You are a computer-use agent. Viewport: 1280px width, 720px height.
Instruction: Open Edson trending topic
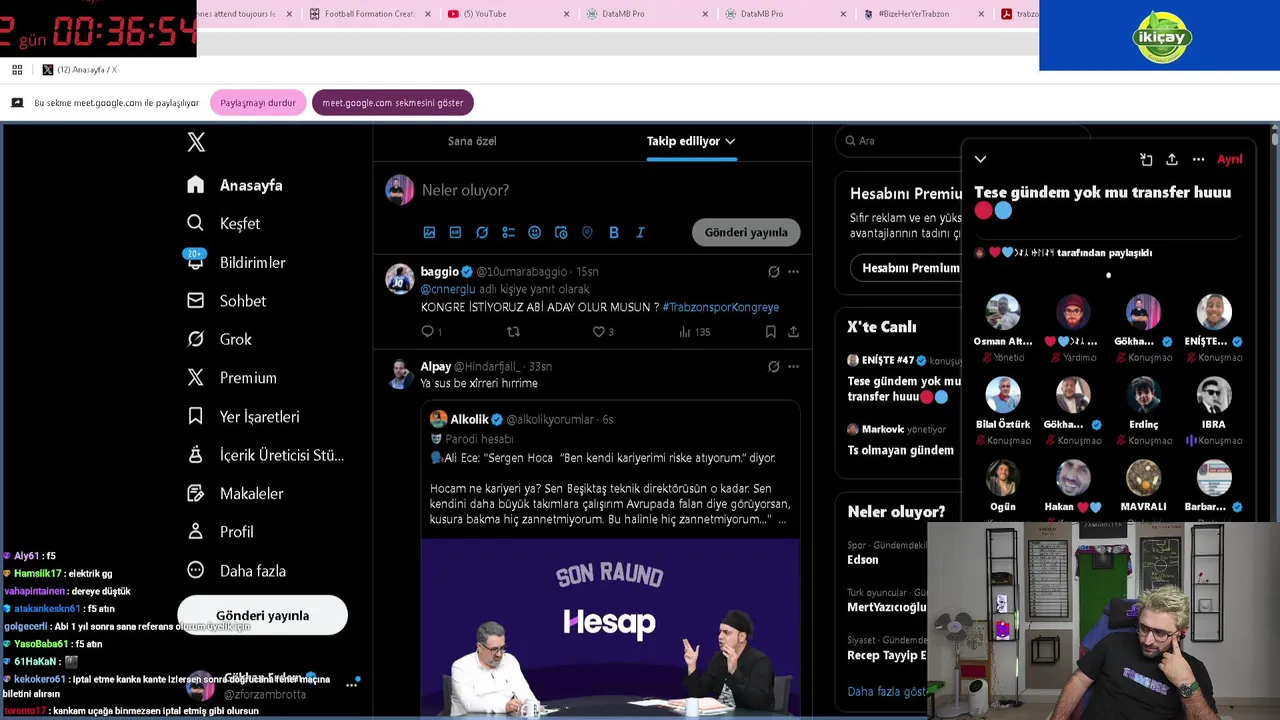click(x=863, y=560)
